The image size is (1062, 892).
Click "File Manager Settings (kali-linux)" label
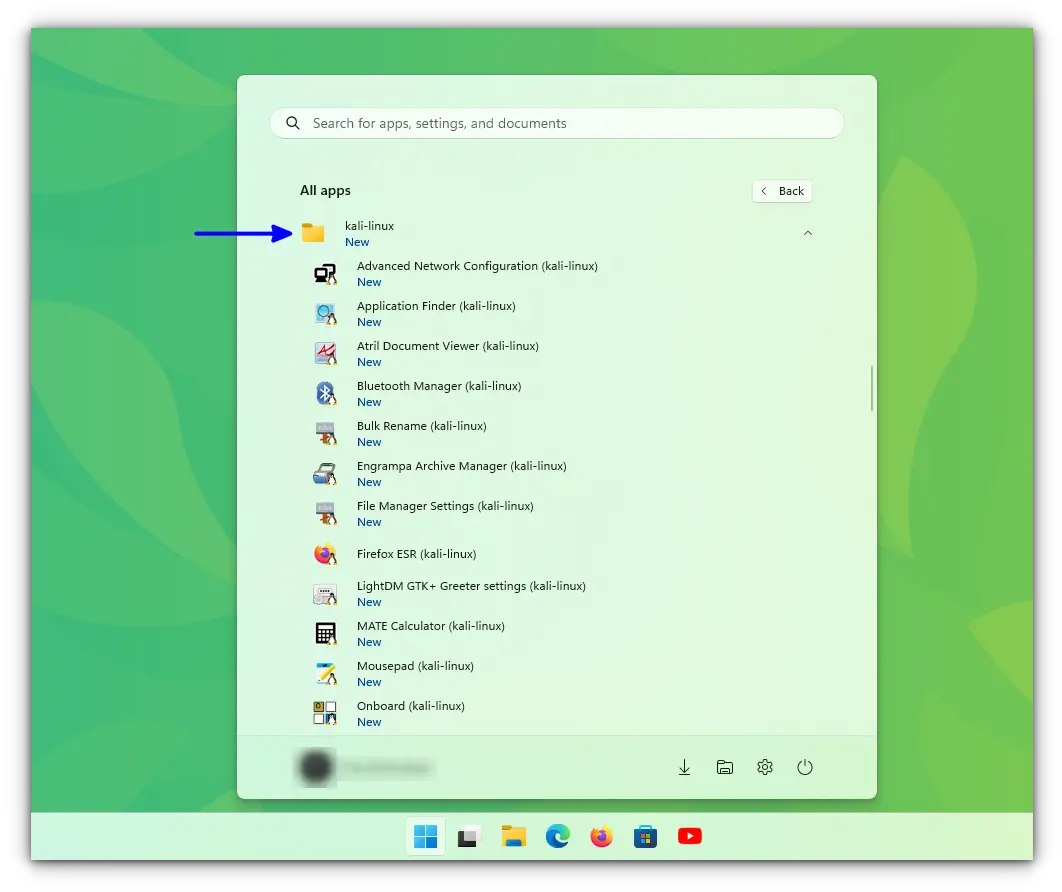[x=445, y=506]
